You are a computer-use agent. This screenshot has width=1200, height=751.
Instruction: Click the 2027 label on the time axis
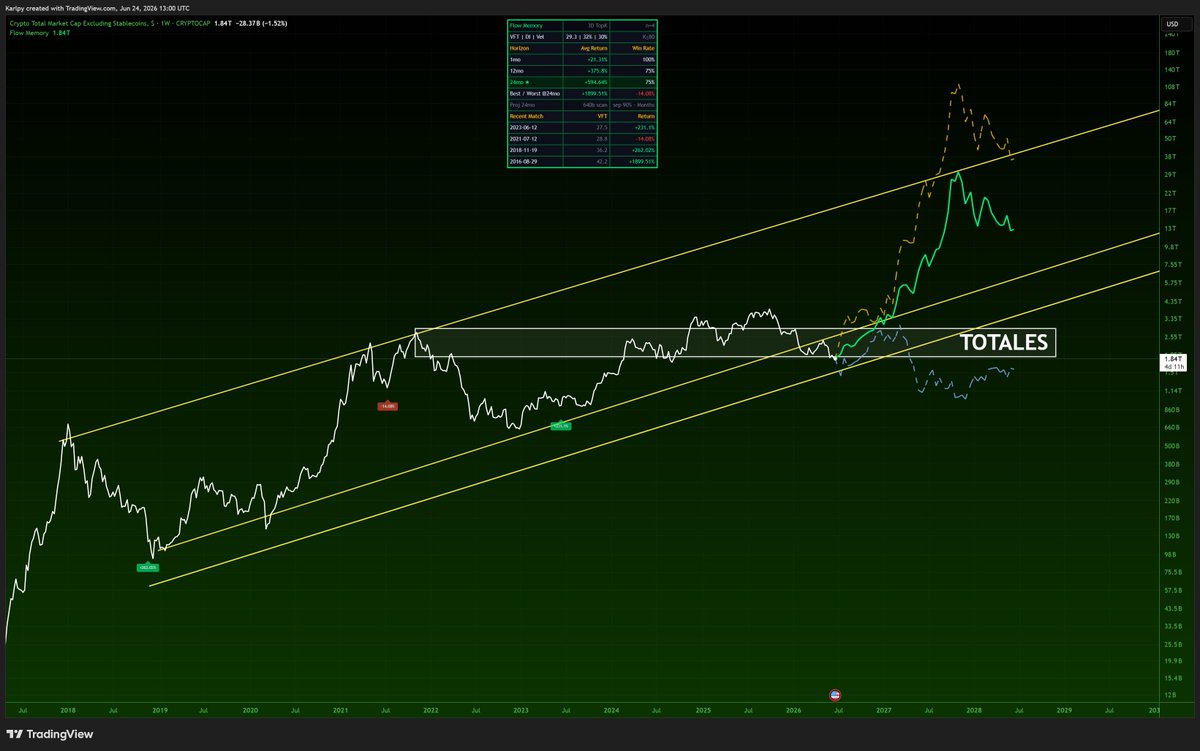click(x=884, y=710)
